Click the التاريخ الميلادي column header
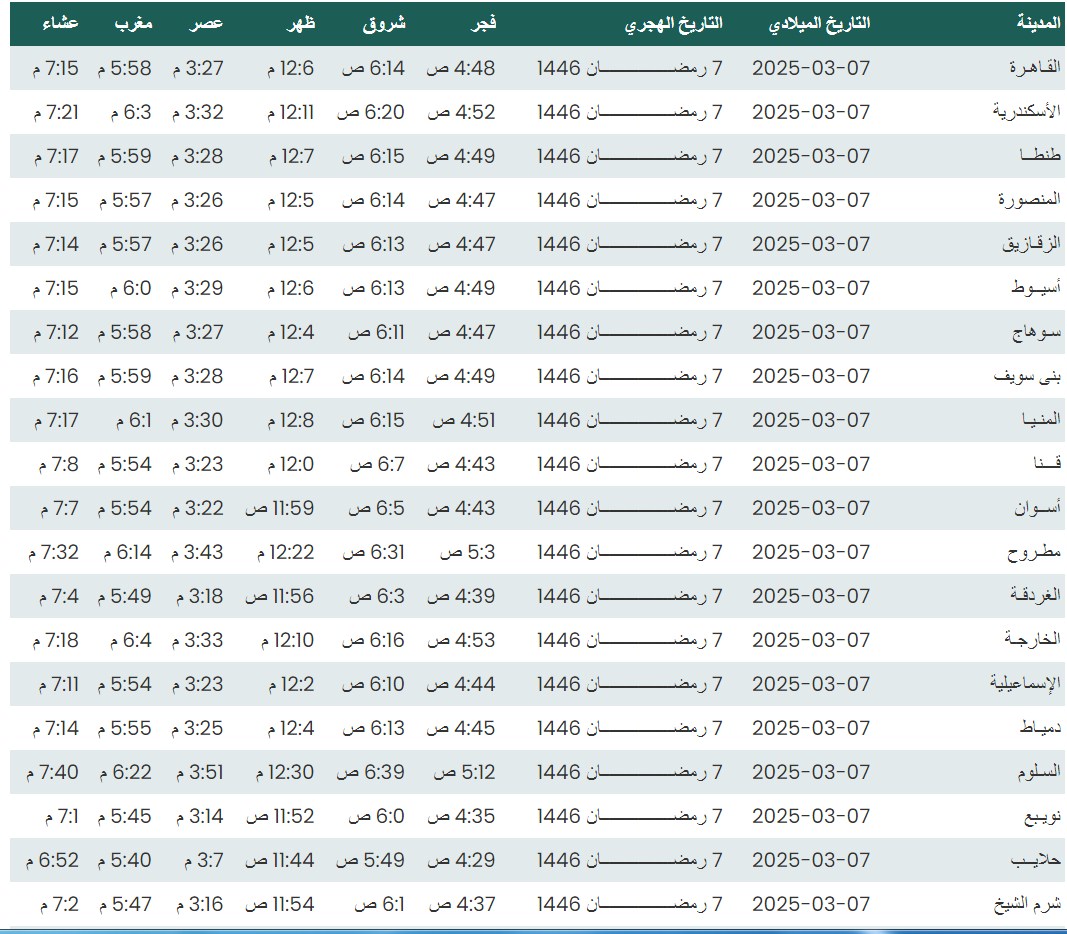The width and height of the screenshot is (1067, 934). tap(819, 23)
